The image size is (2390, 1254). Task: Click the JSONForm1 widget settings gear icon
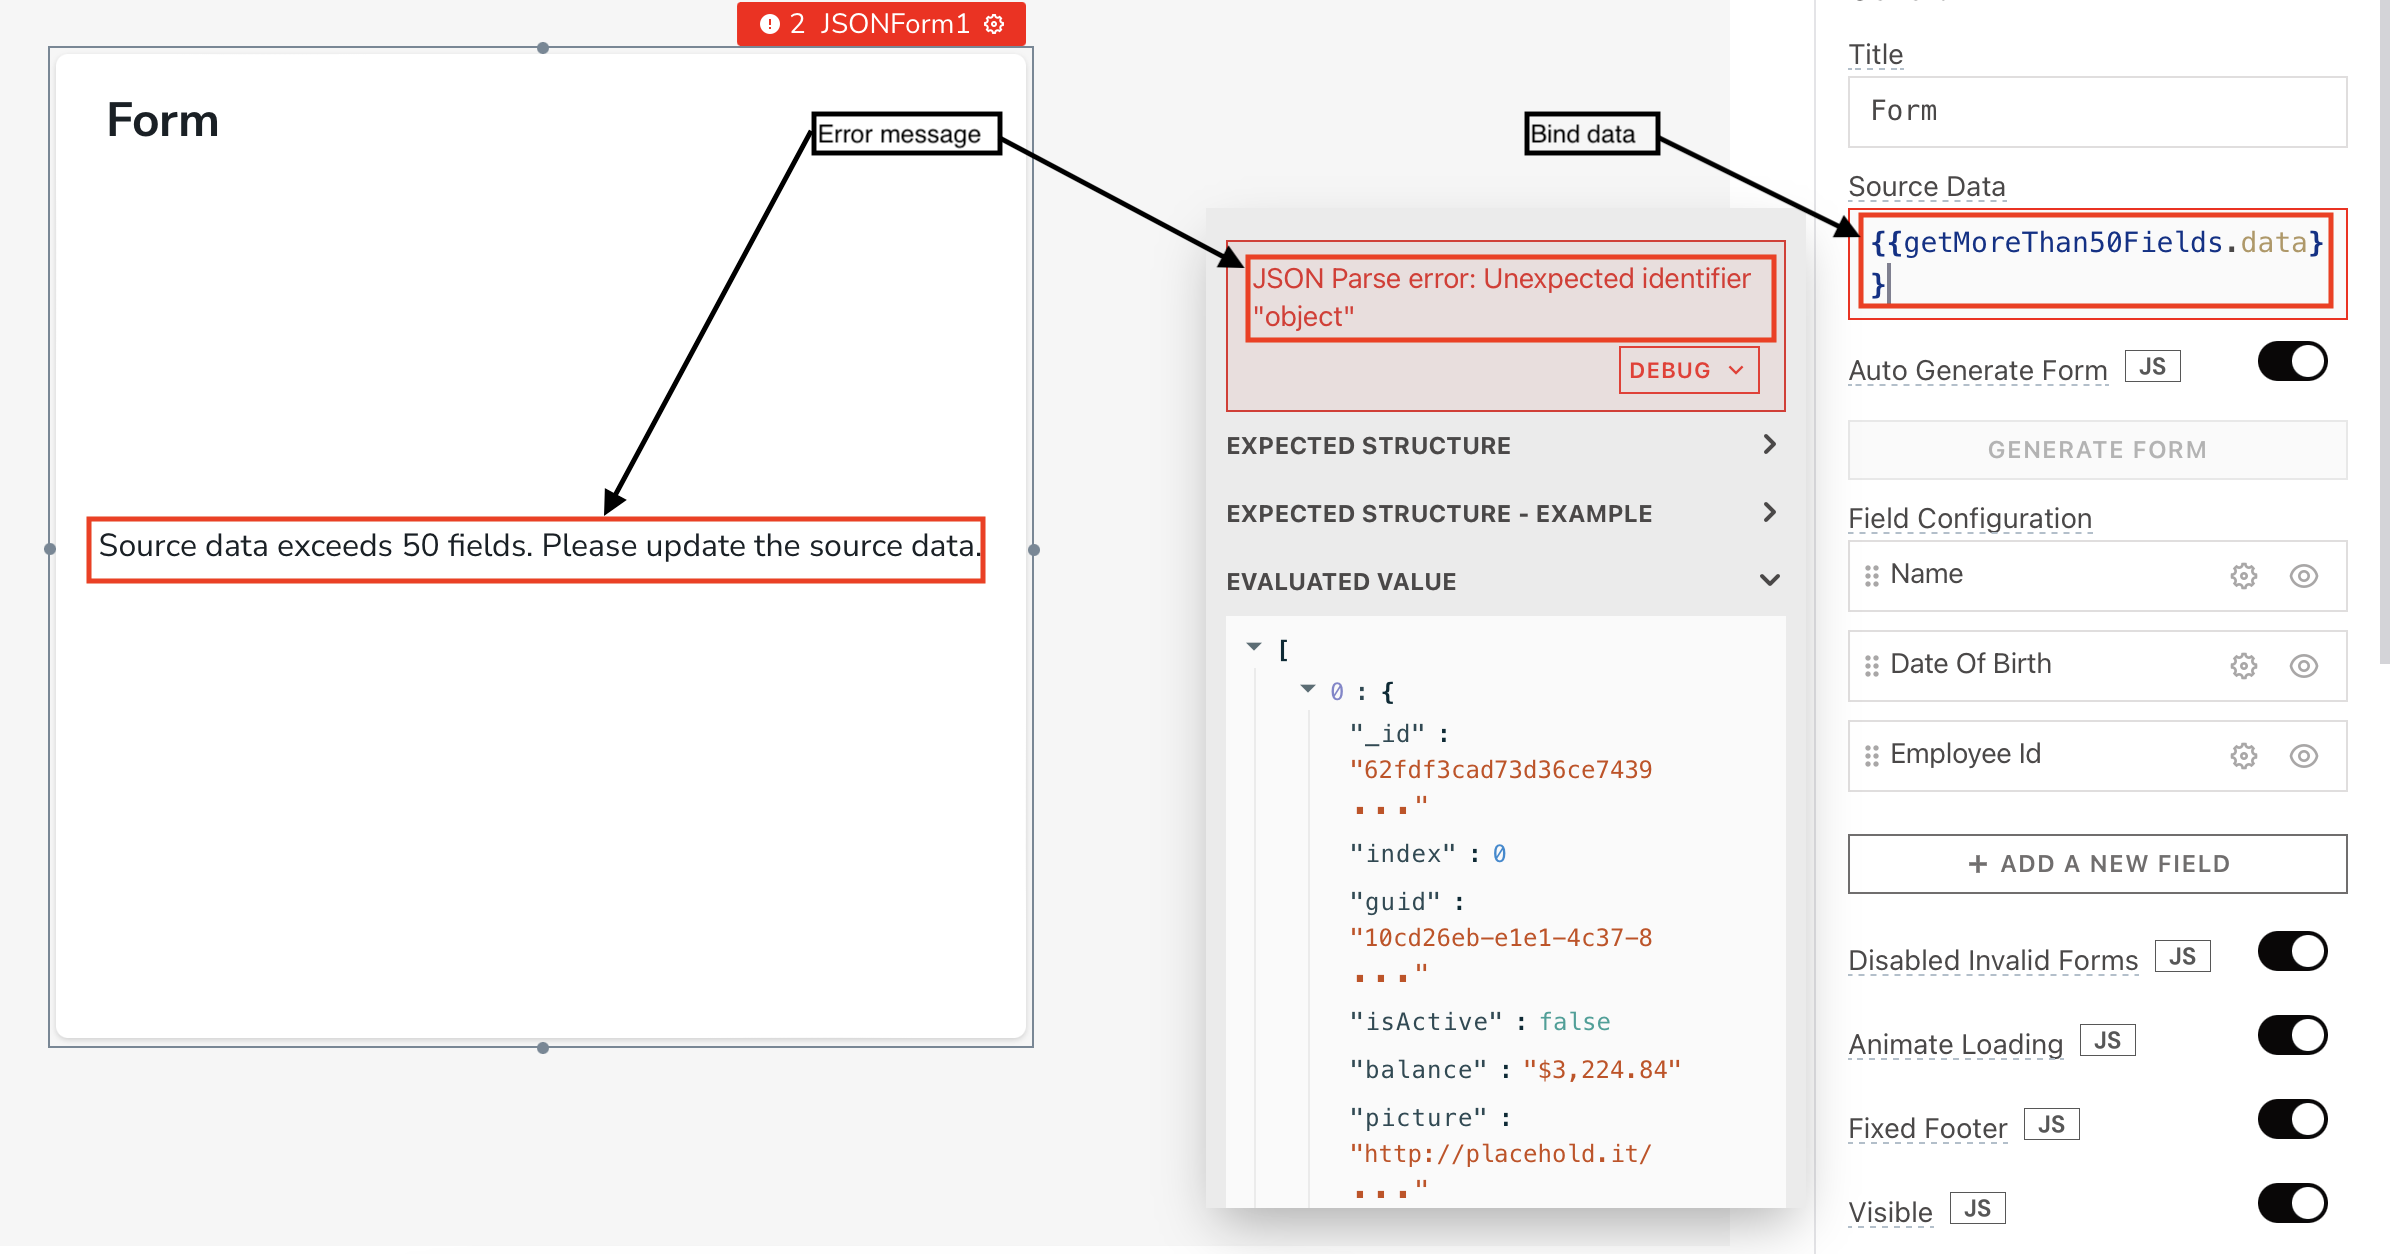click(994, 24)
